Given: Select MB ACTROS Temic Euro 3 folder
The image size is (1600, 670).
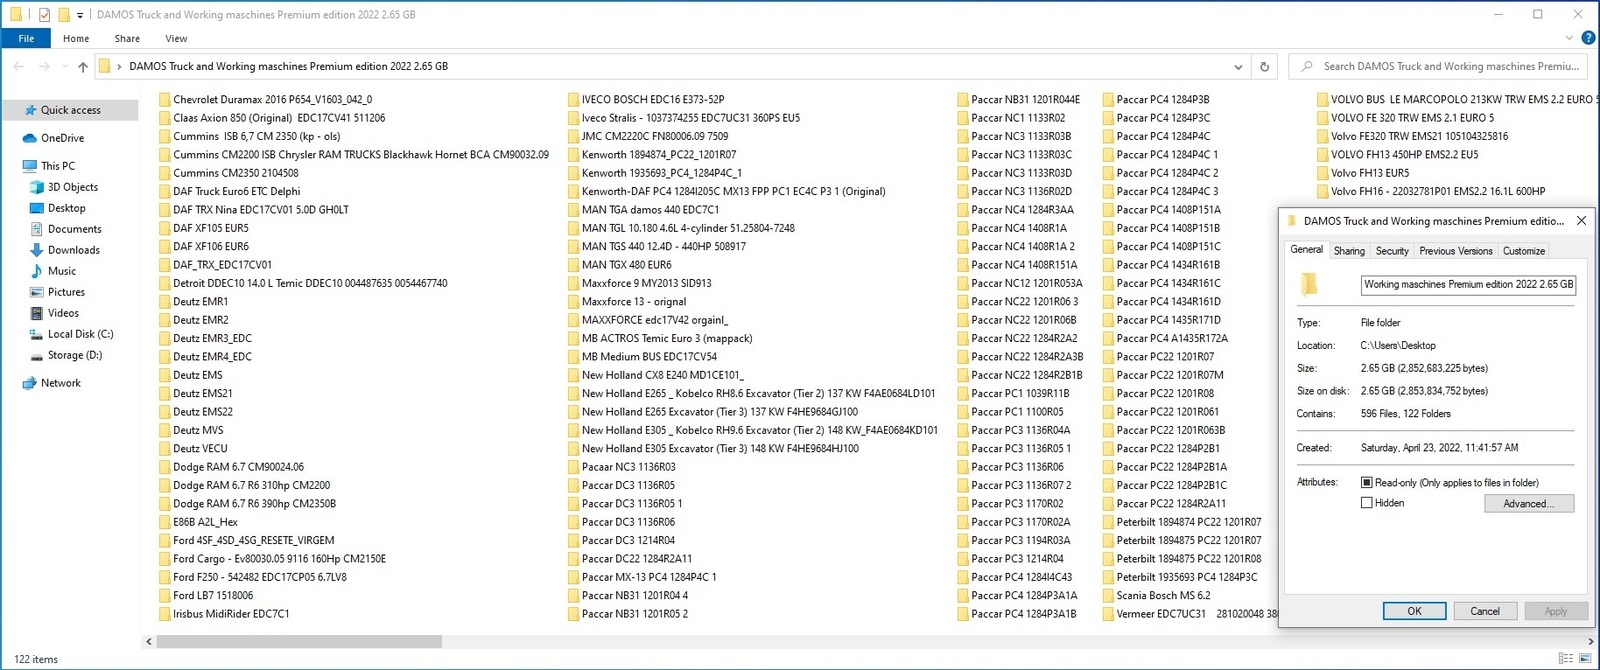Looking at the screenshot, I should 659,339.
